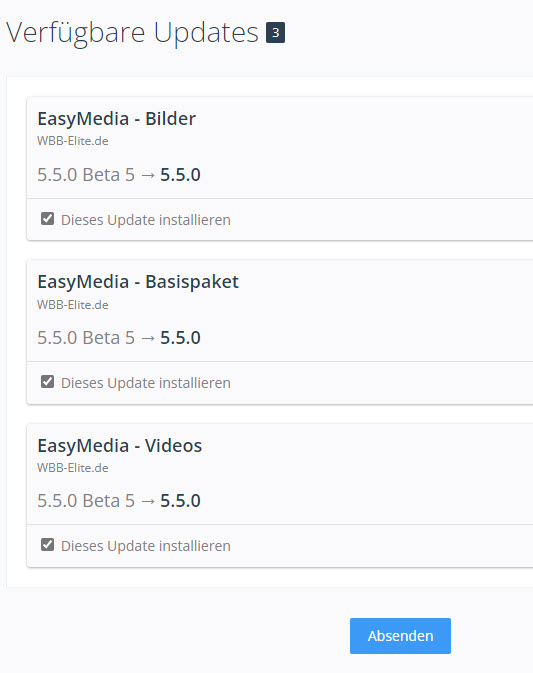Click the Absenden button
This screenshot has width=533, height=673.
(x=400, y=636)
